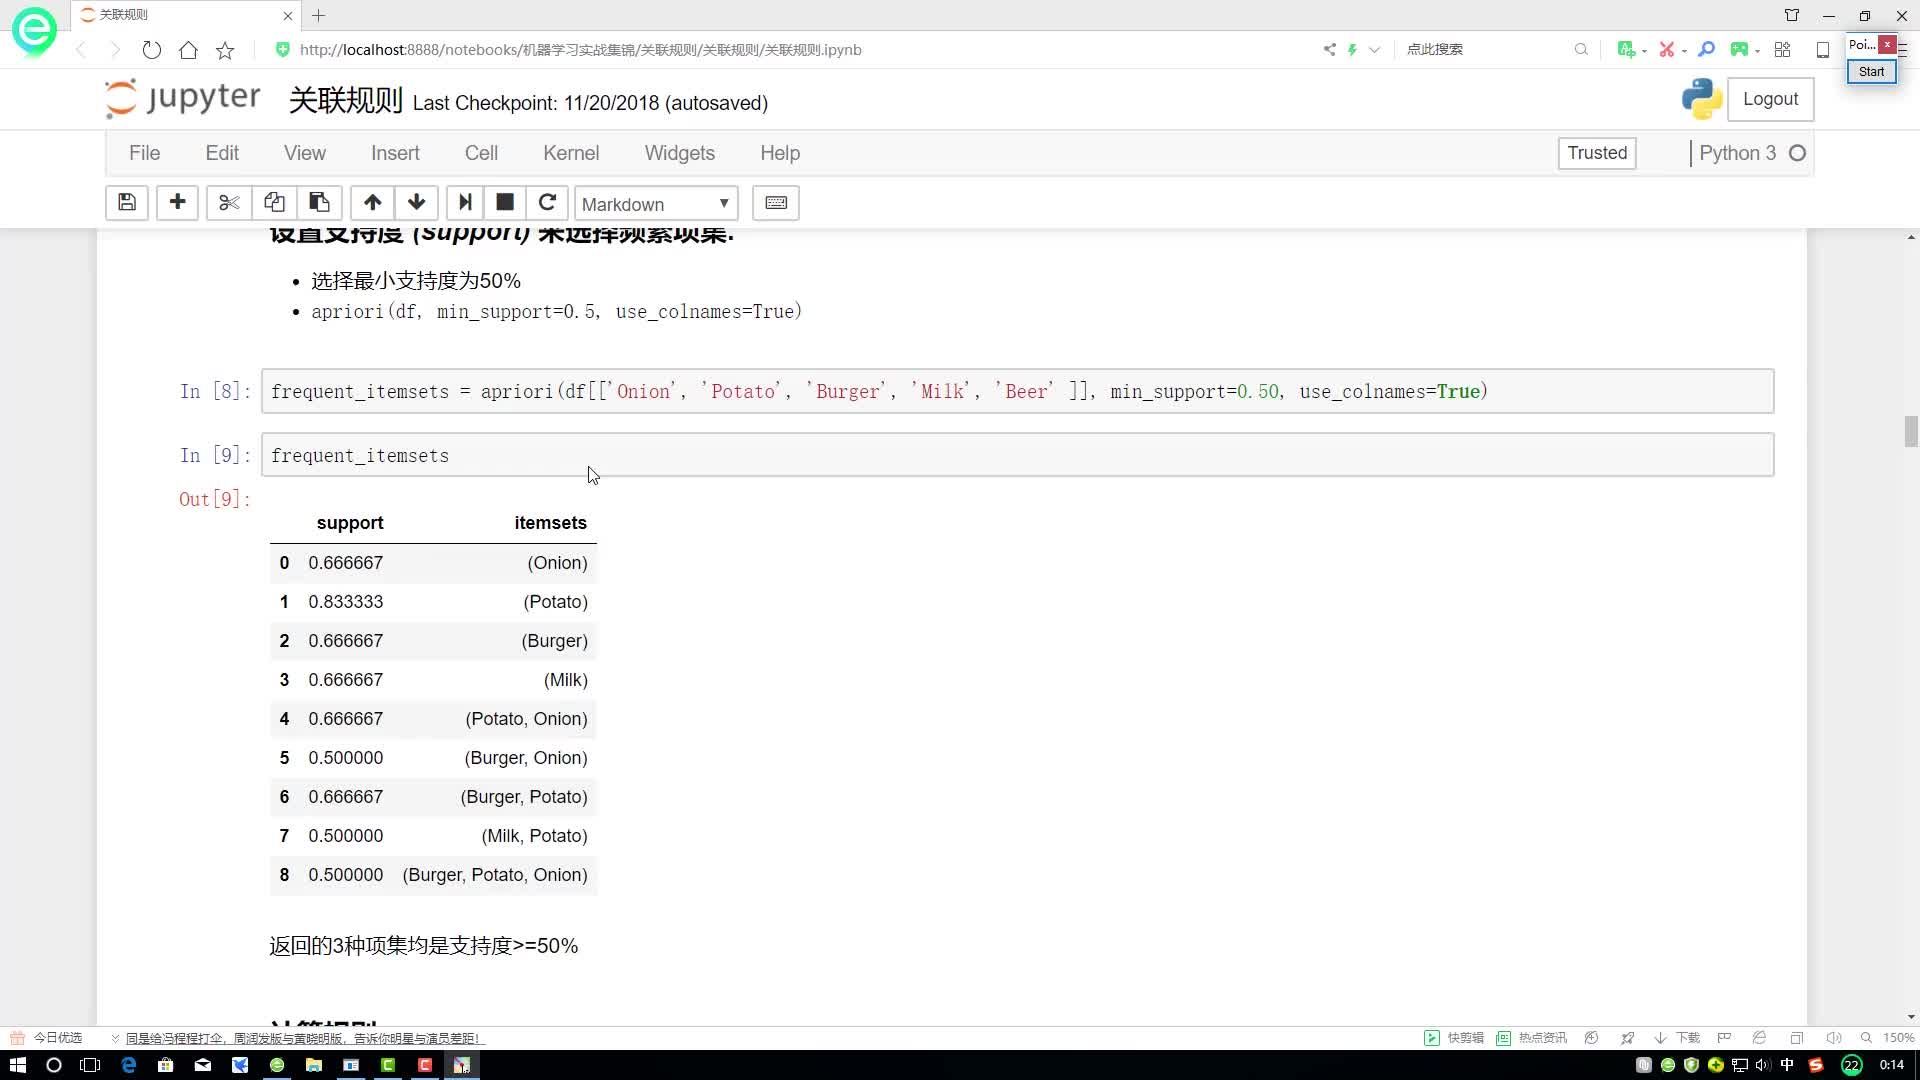
Task: Open the Cell menu
Action: [x=481, y=153]
